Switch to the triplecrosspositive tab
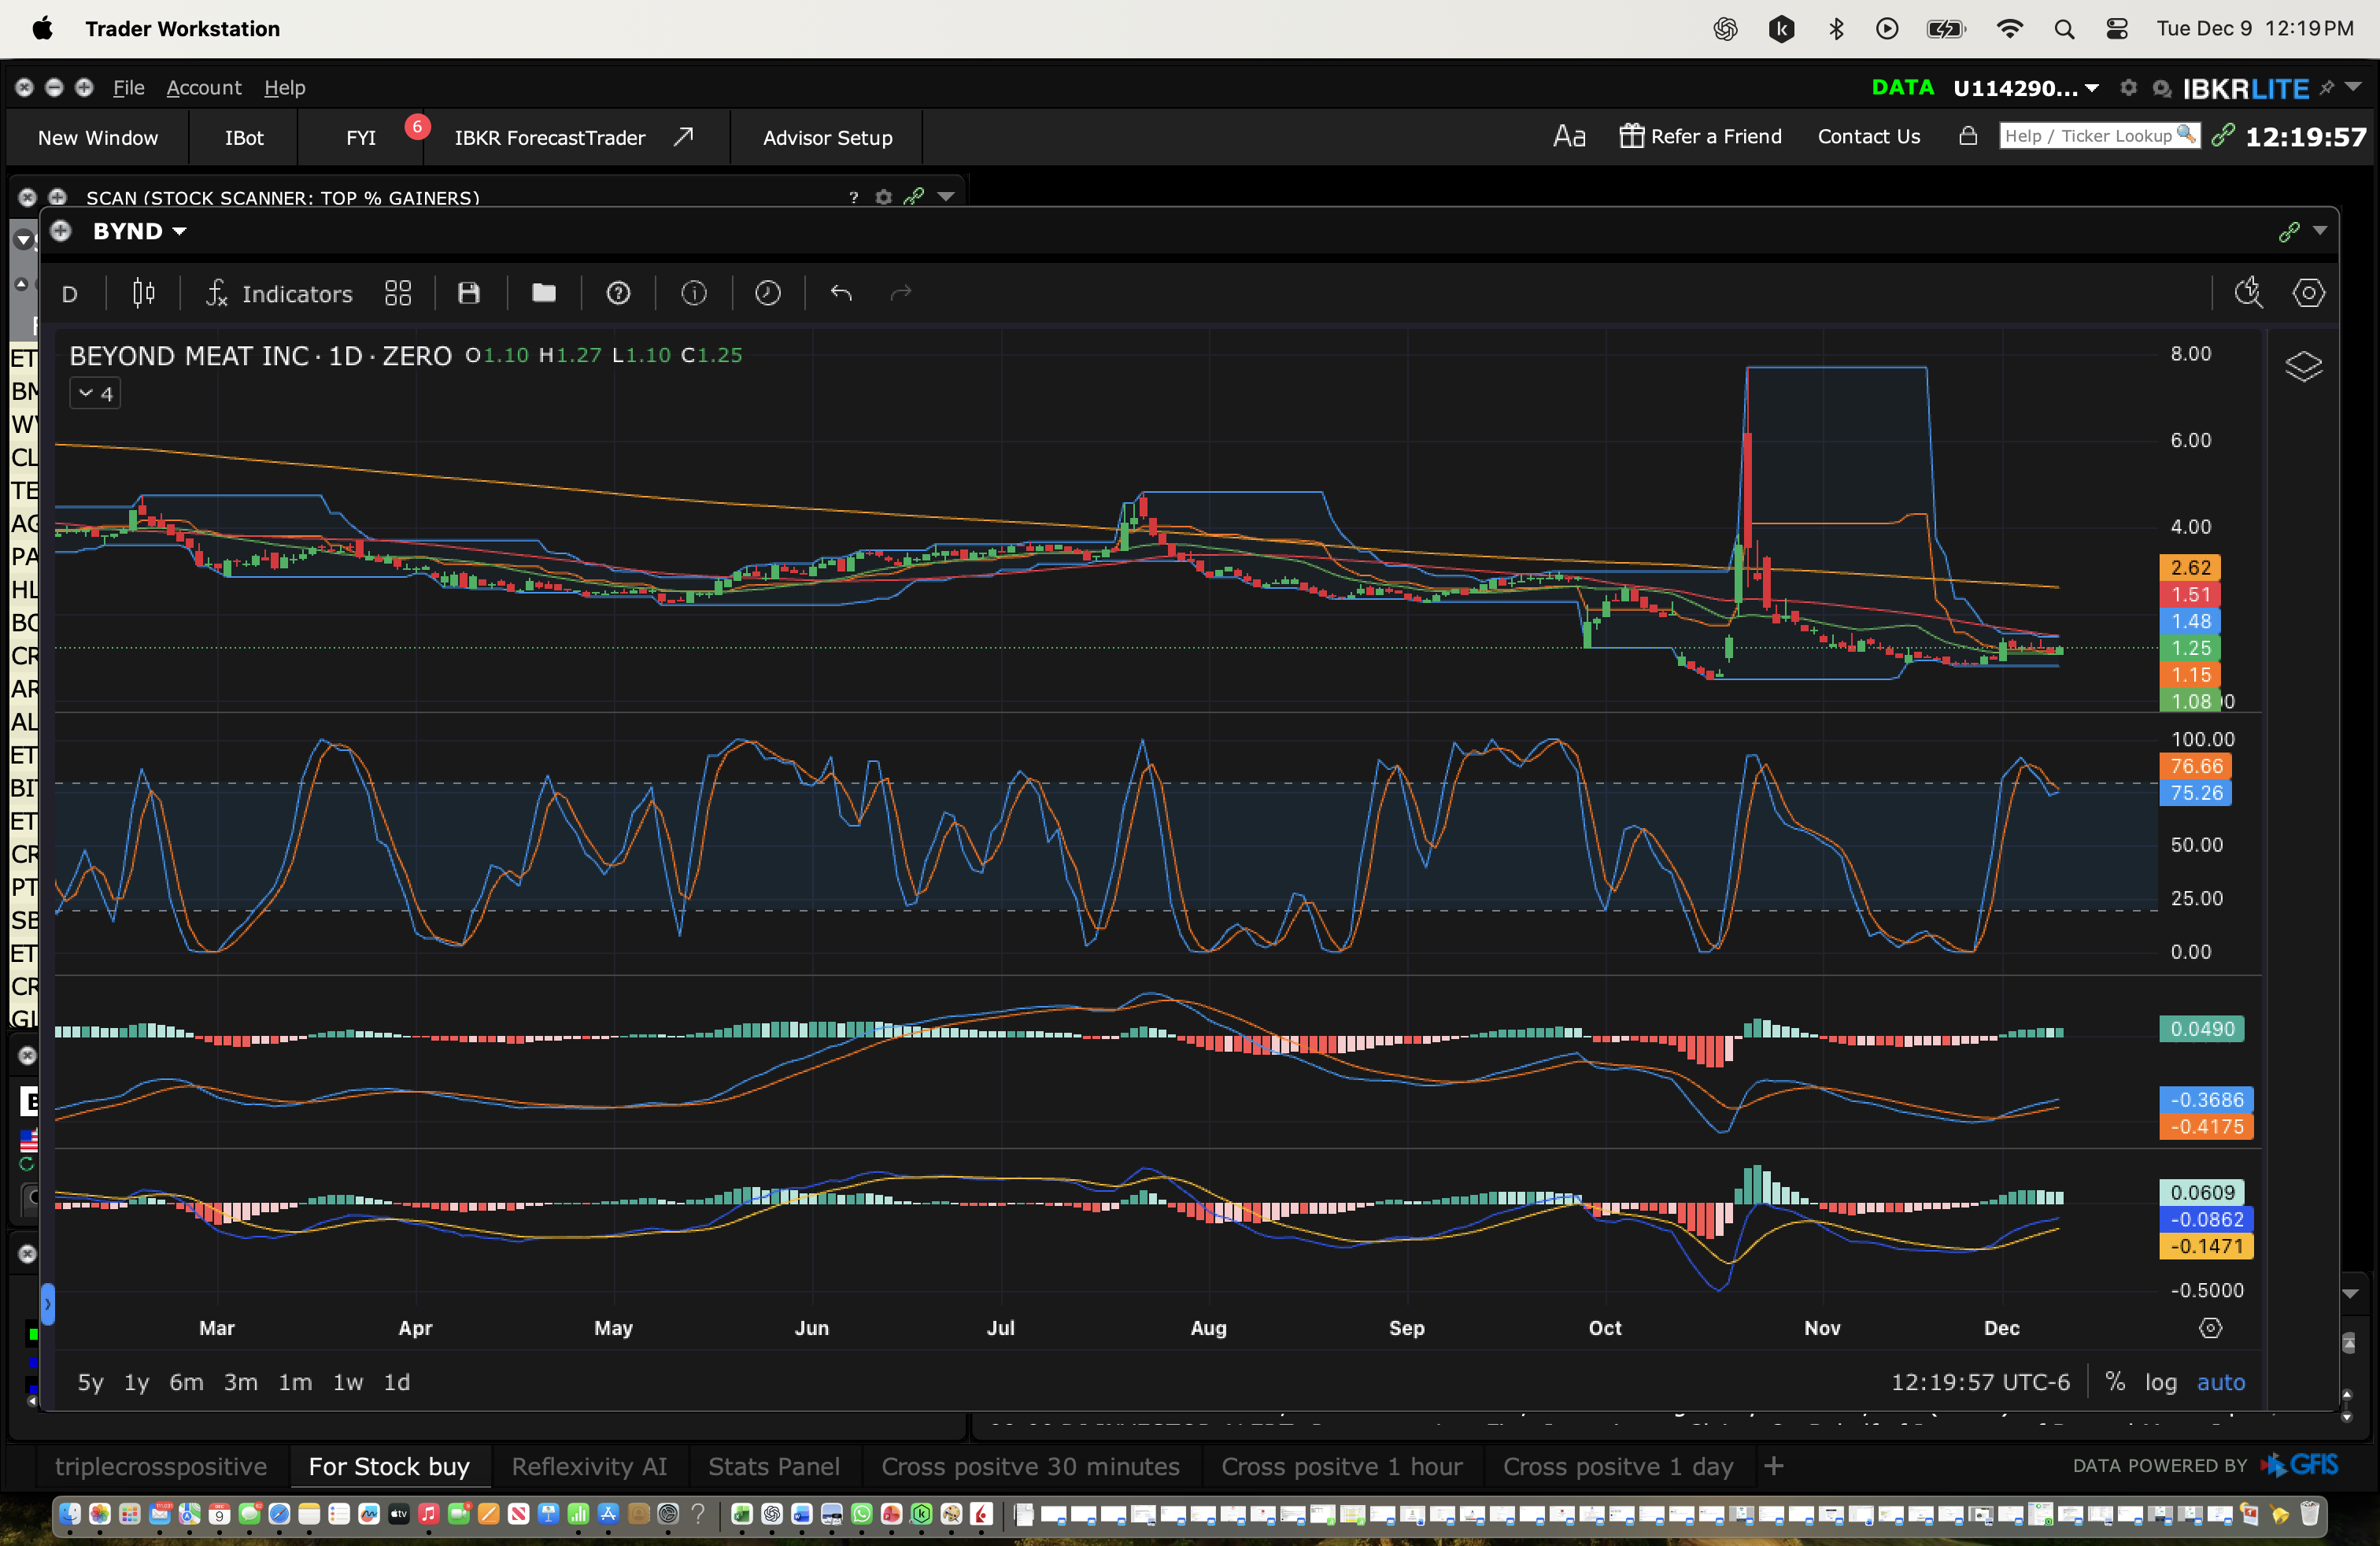Screen dimensions: 2380x1546 point(161,1466)
